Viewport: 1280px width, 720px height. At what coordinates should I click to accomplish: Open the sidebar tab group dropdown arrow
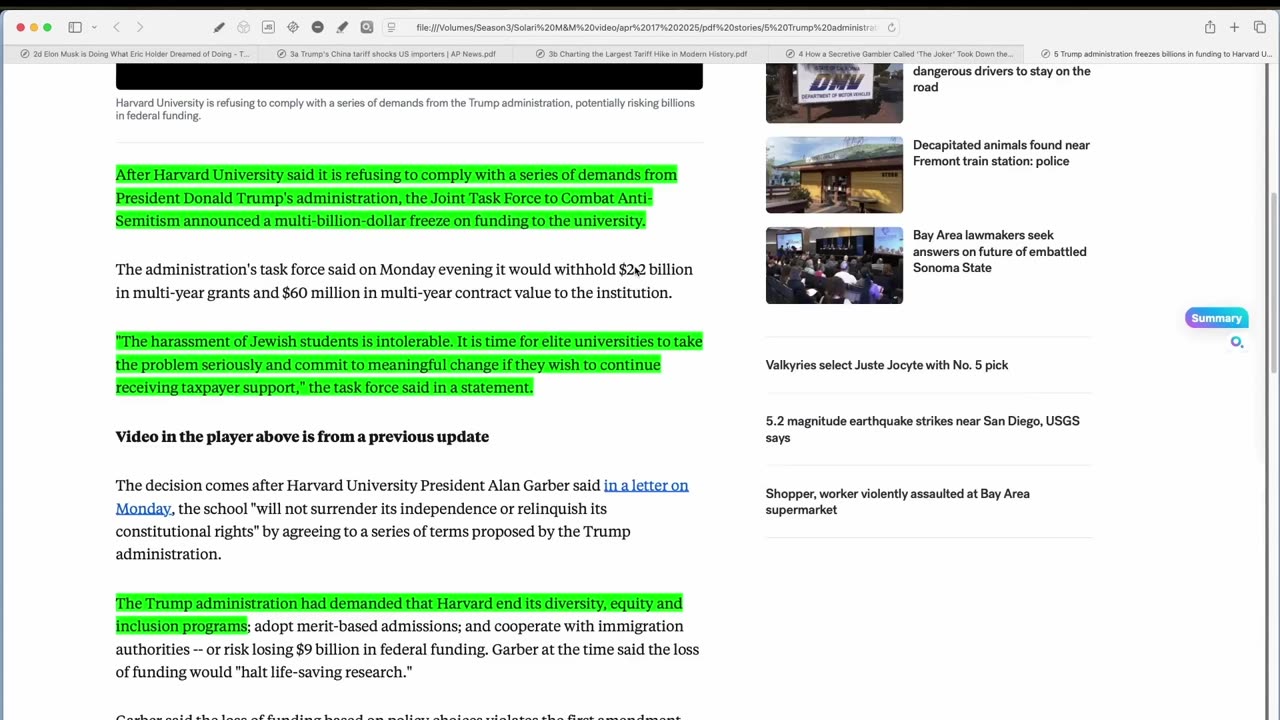point(94,27)
